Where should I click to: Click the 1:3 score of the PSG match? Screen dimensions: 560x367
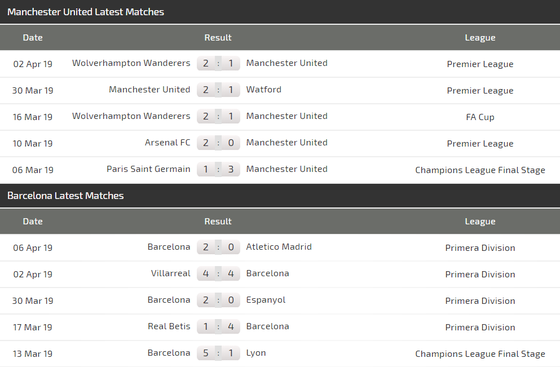(218, 169)
